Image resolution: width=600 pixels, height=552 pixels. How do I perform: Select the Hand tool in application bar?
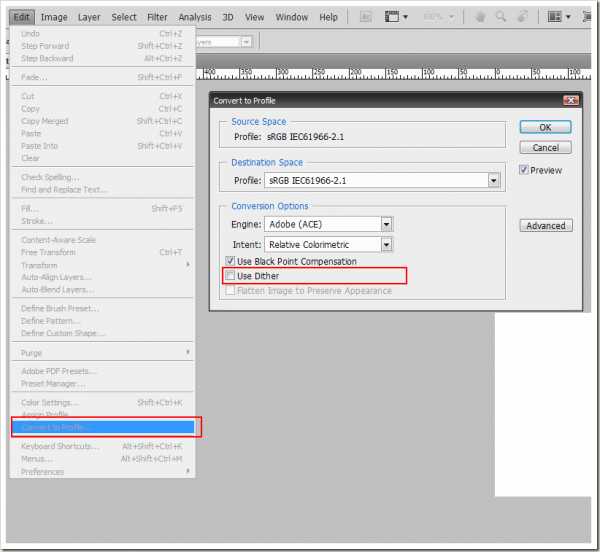click(481, 17)
